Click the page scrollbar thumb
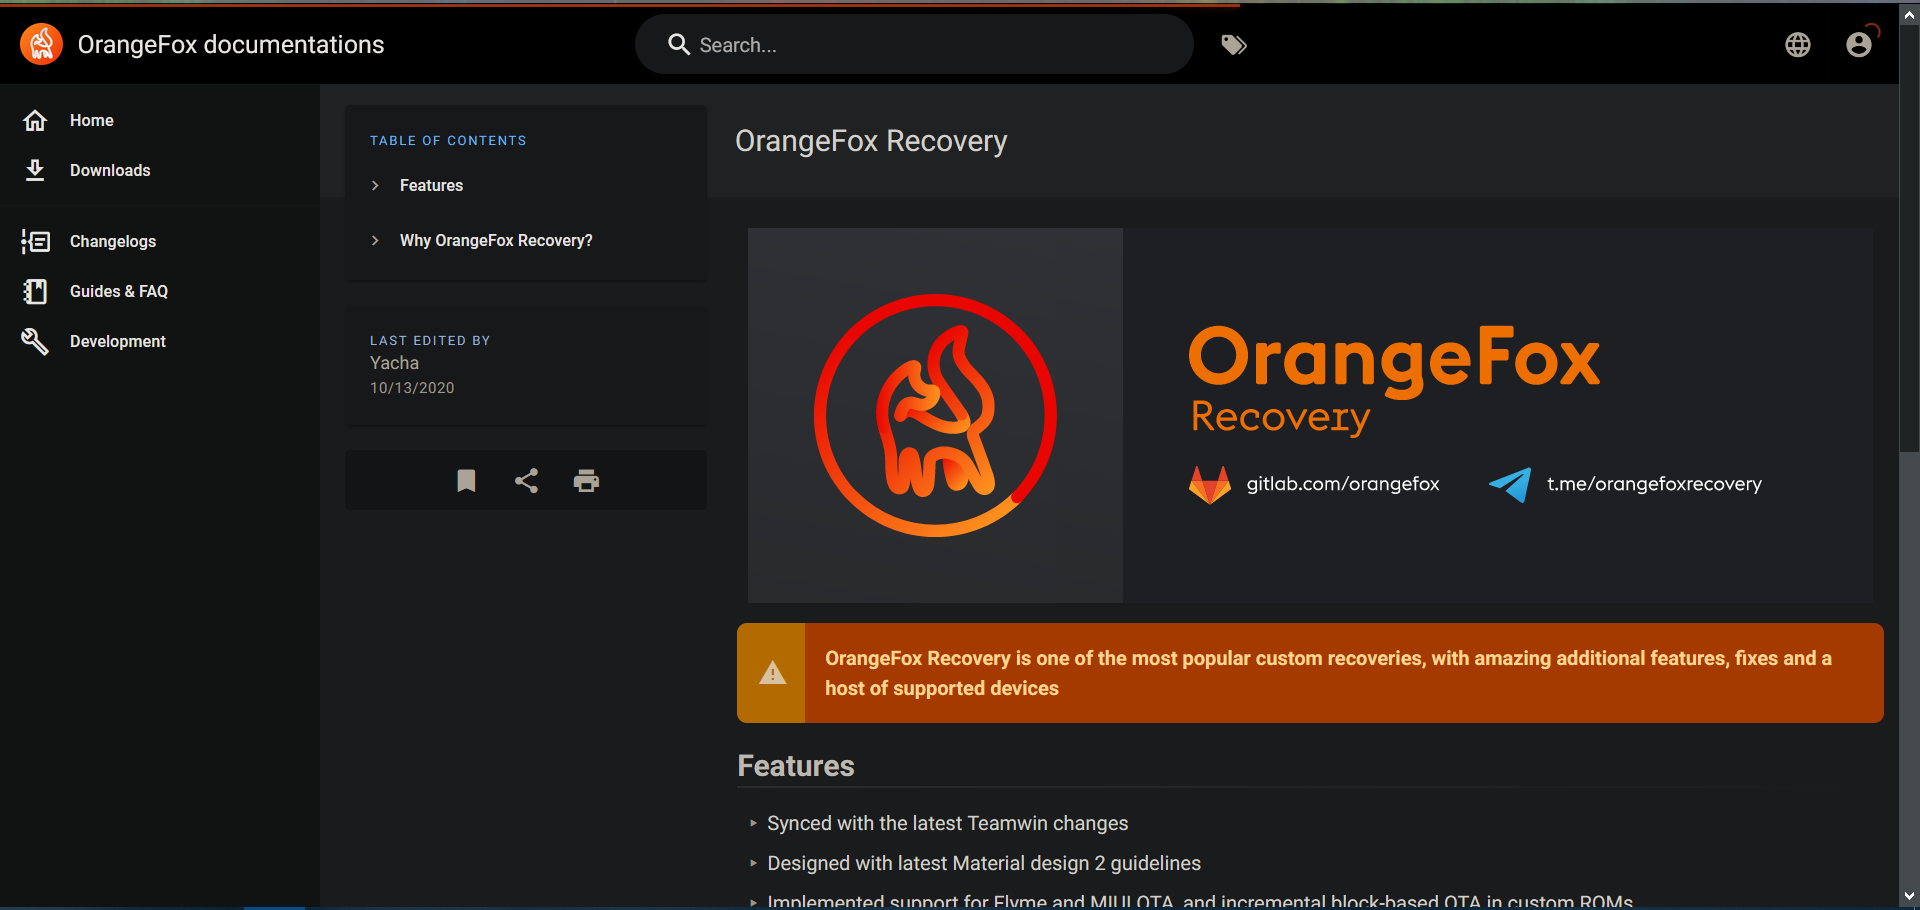This screenshot has width=1920, height=910. [1910, 240]
